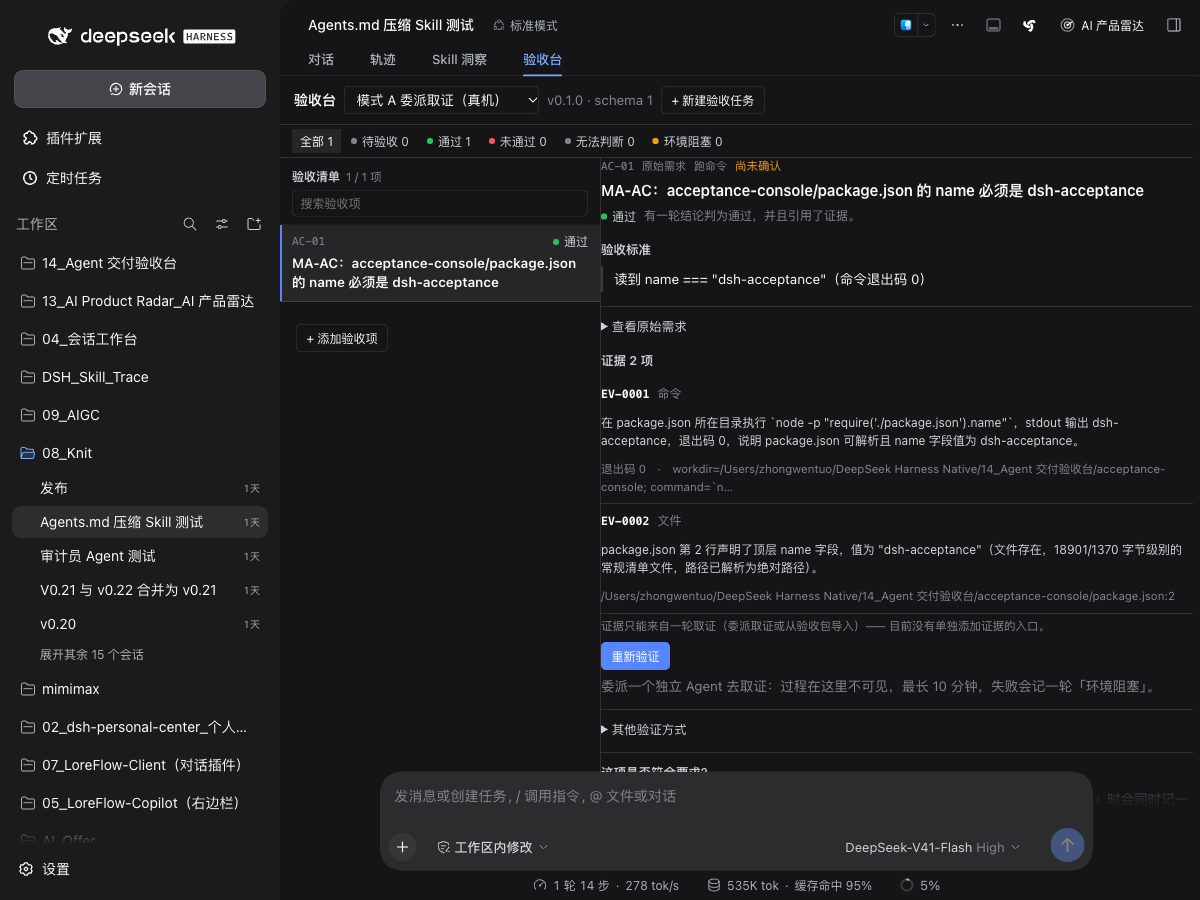Screen dimensions: 1200x900
Task: Click the 标准模式 mode indicator
Action: 526,25
